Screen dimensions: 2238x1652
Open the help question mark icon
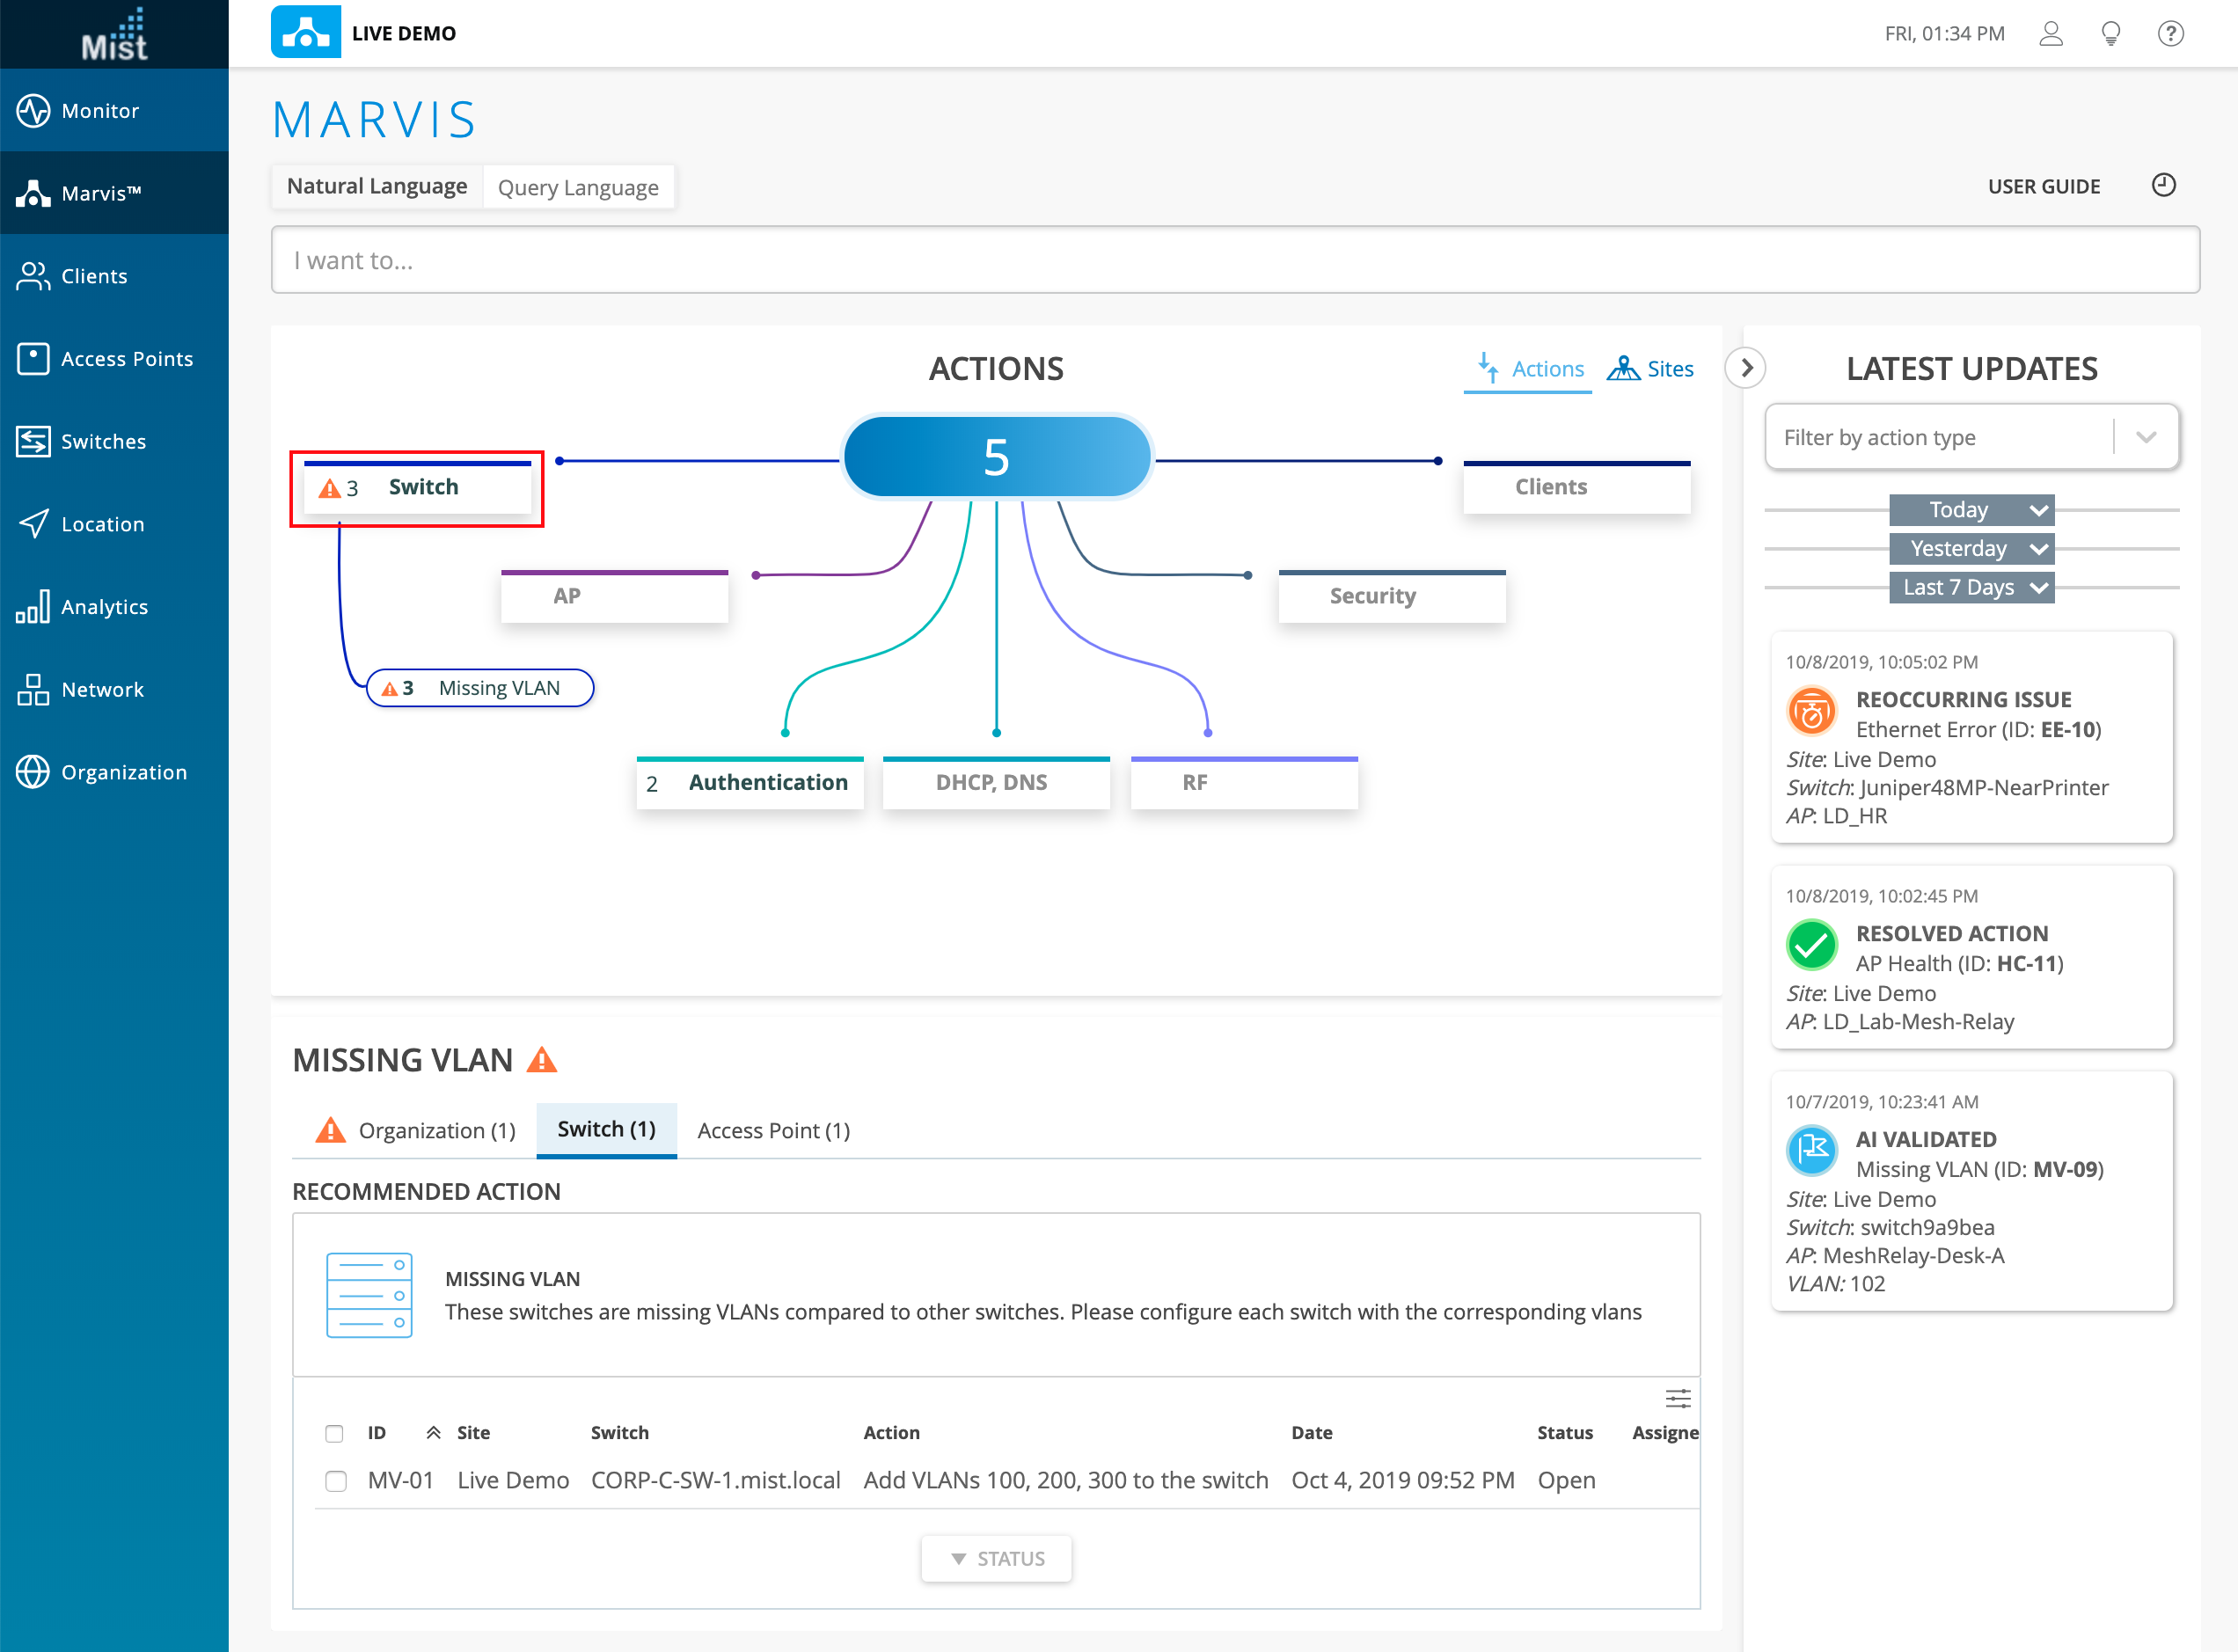click(2170, 34)
